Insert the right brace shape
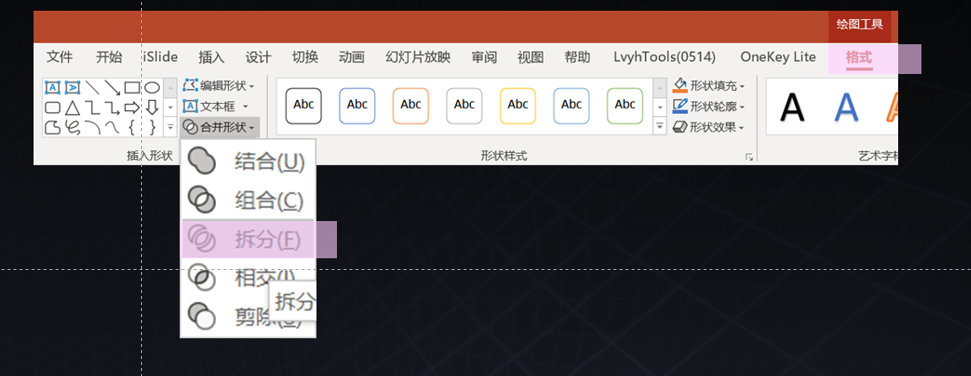This screenshot has width=971, height=376. click(152, 128)
